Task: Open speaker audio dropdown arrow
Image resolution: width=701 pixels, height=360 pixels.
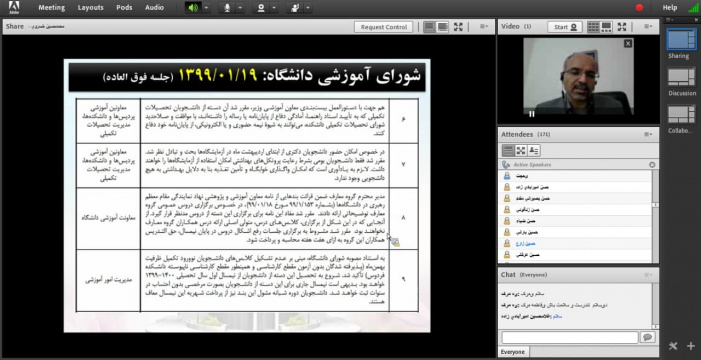Action: (206, 8)
